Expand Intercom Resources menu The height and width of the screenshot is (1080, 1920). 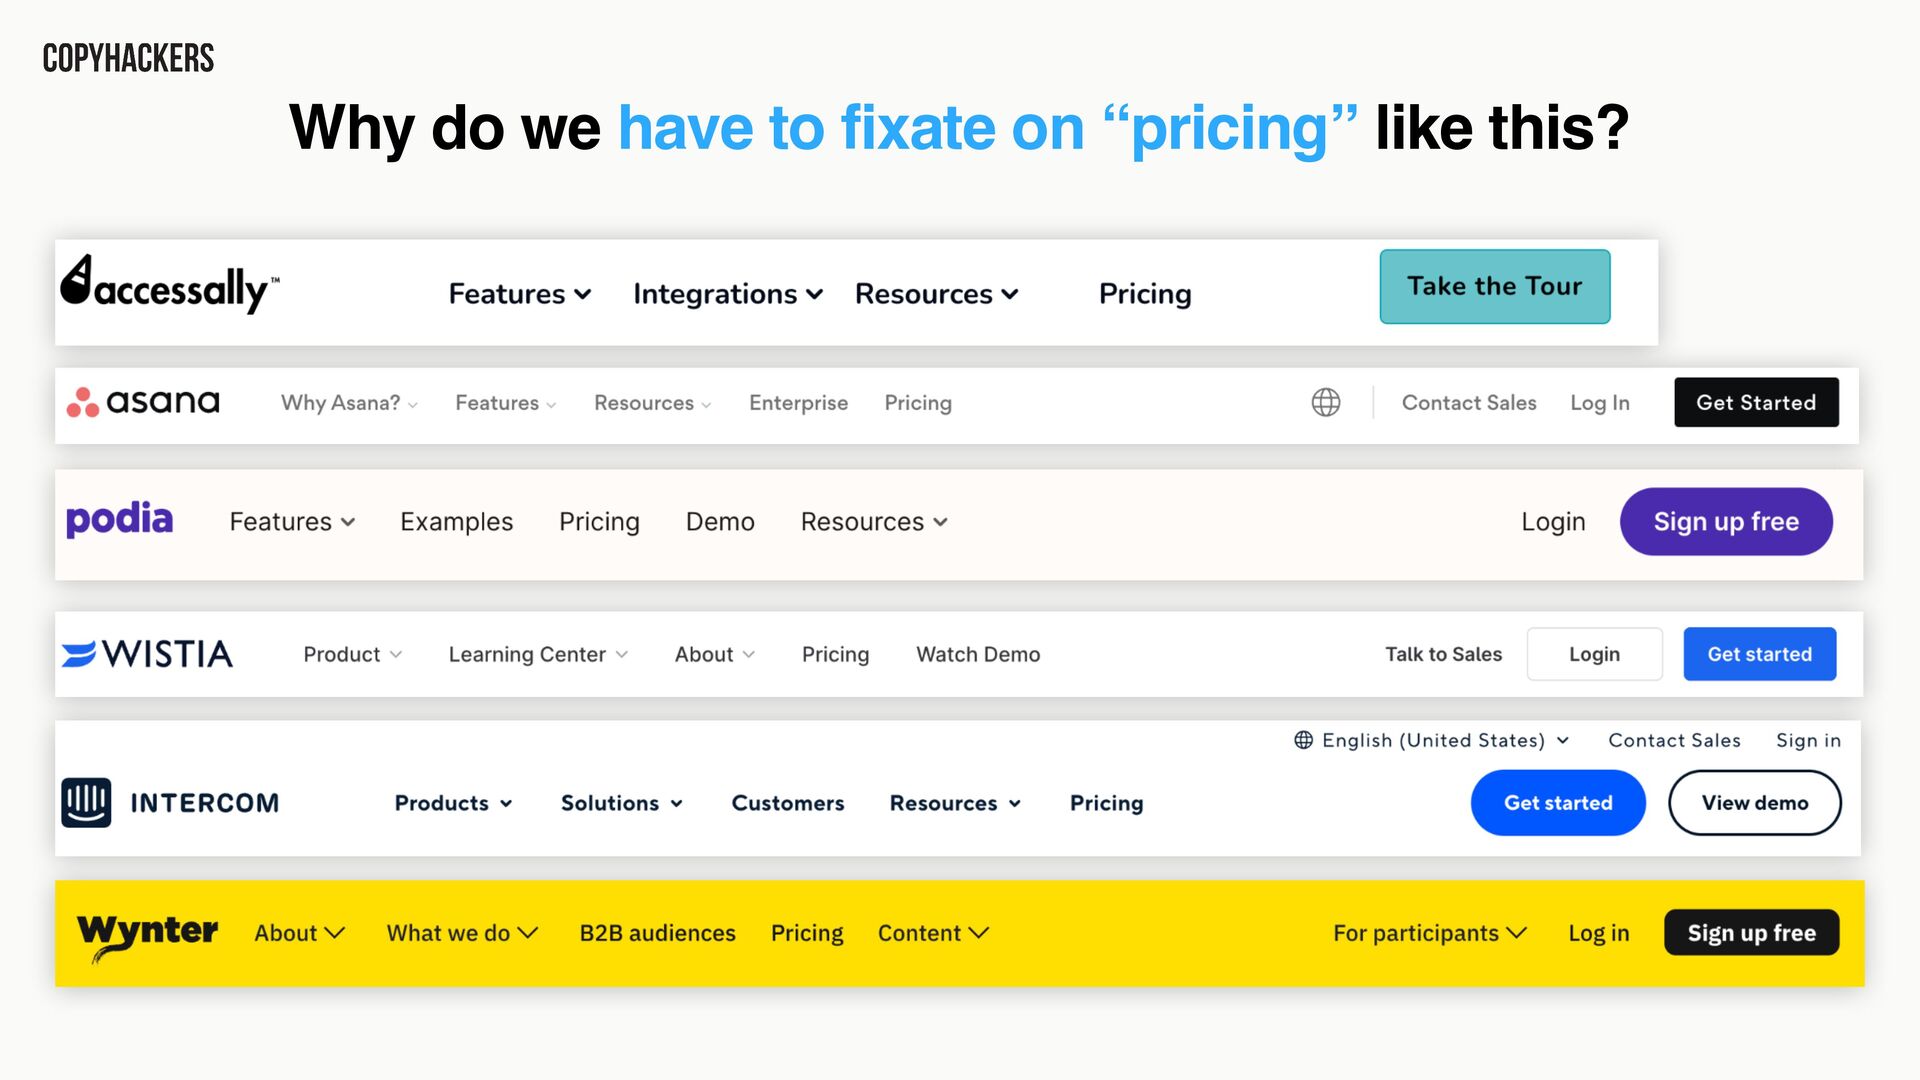tap(955, 803)
